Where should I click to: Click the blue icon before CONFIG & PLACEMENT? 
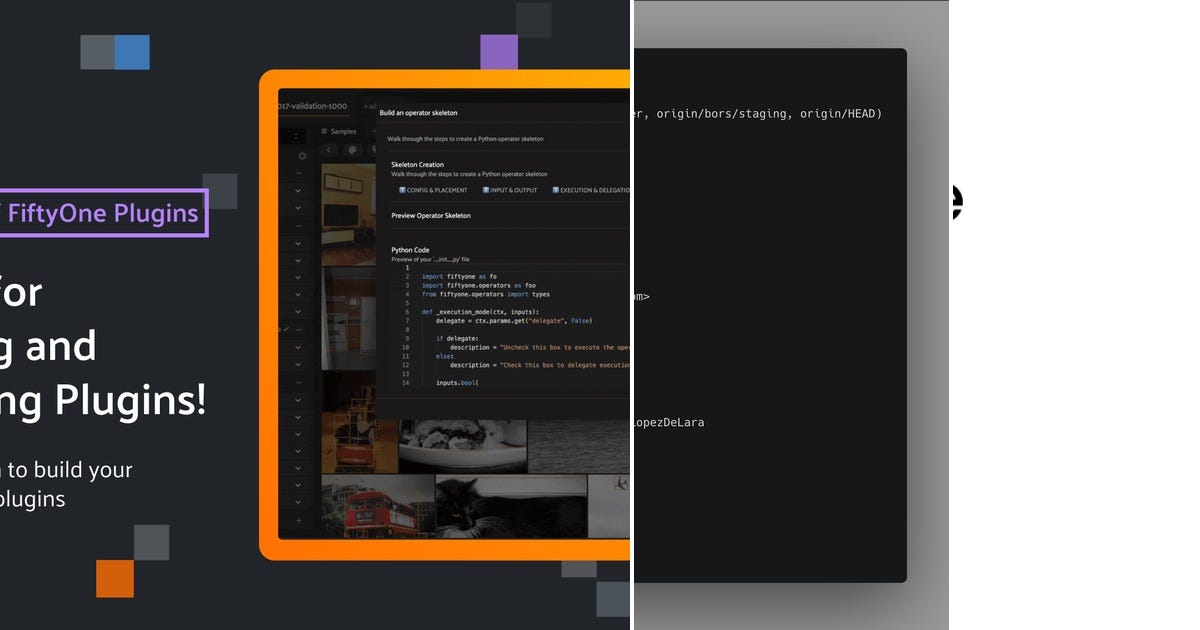click(401, 190)
